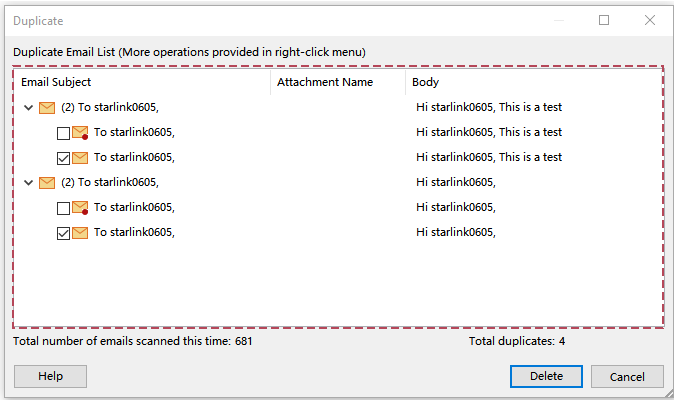Click the Attachment Name column header

[338, 82]
